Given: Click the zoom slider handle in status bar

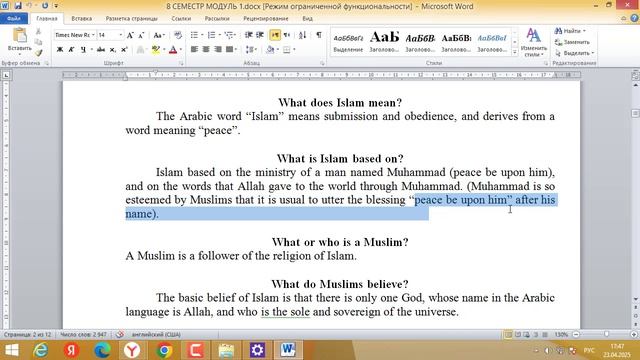Looking at the screenshot, I should click(x=607, y=334).
